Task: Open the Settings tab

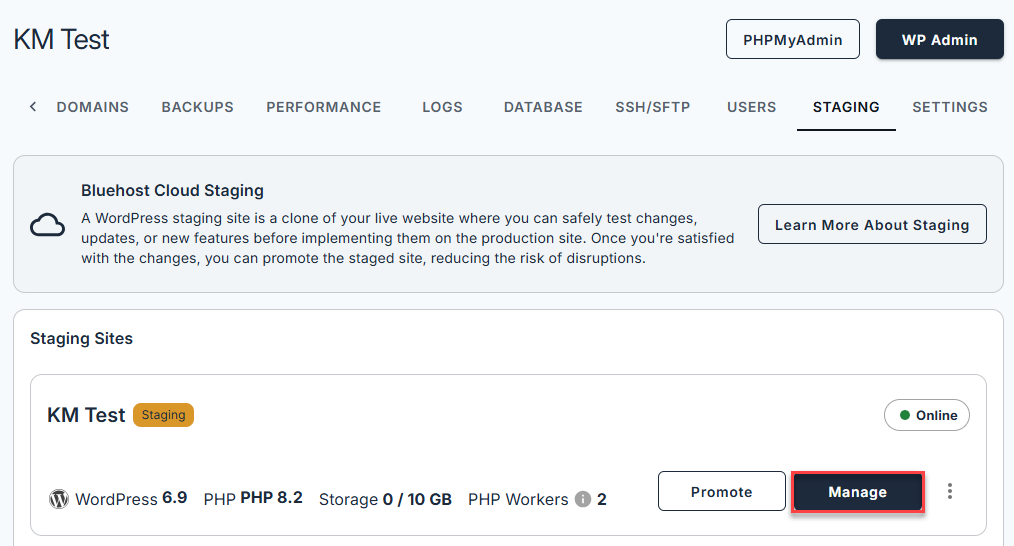Action: coord(949,107)
